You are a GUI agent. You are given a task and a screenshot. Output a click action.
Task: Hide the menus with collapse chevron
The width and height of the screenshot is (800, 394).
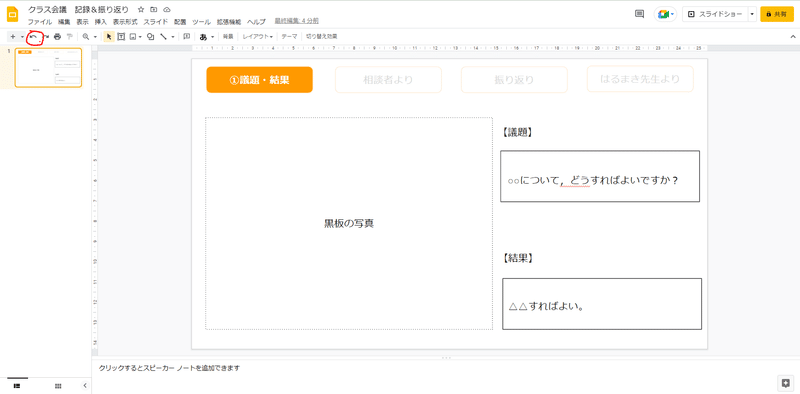[x=793, y=37]
